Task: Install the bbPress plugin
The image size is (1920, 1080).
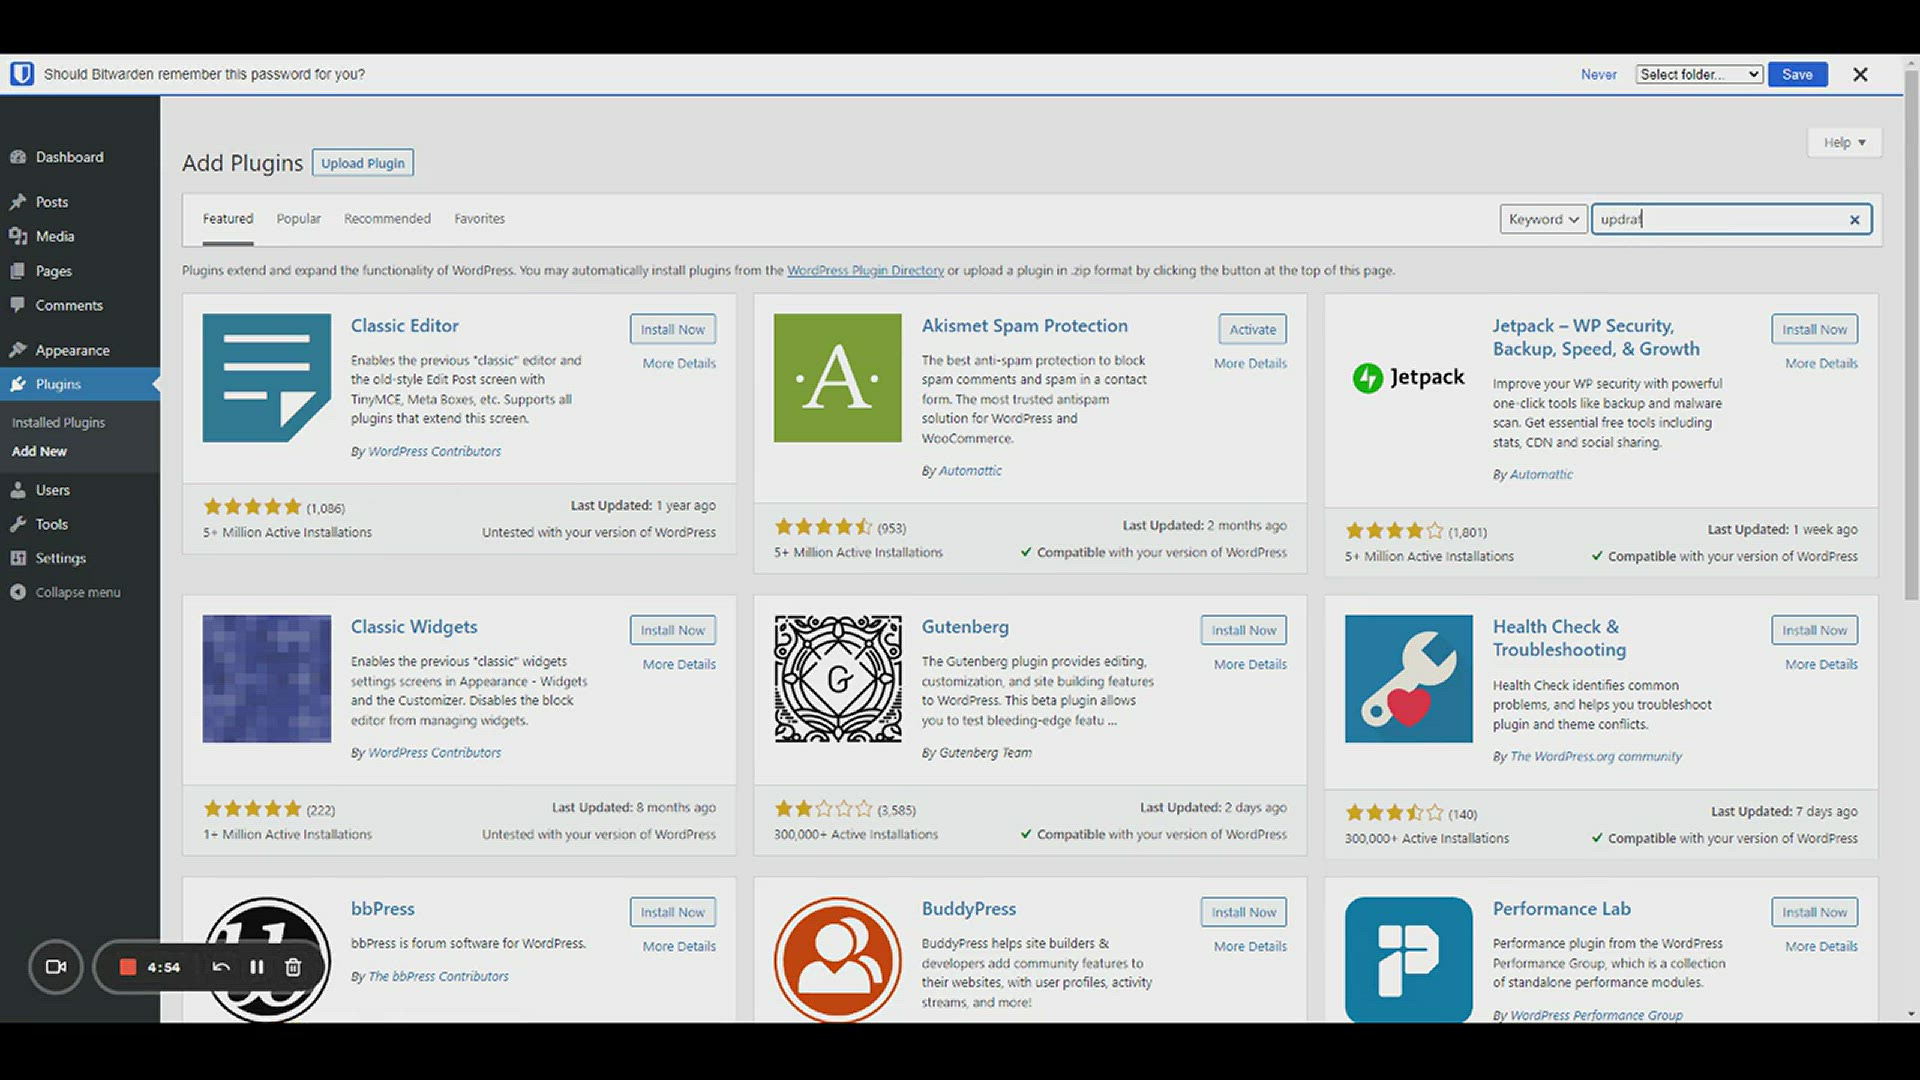Action: (x=672, y=912)
